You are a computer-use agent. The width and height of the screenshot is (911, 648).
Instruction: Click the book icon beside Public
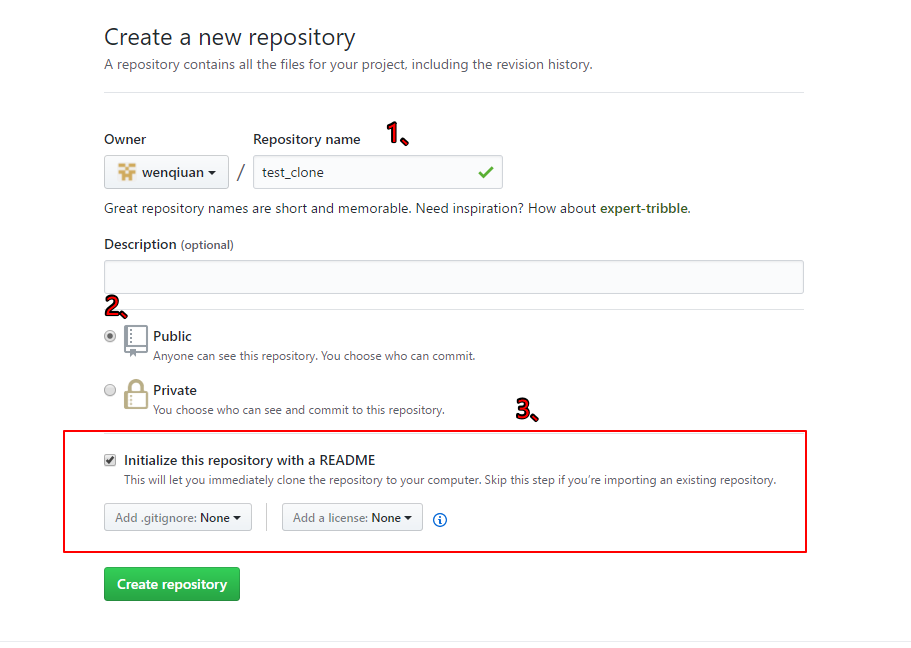pyautogui.click(x=136, y=340)
